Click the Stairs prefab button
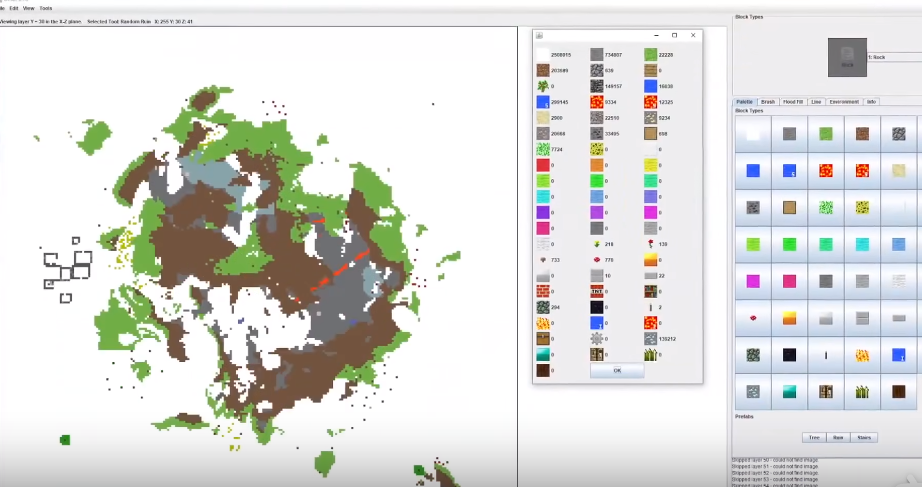Image resolution: width=922 pixels, height=487 pixels. tap(864, 437)
